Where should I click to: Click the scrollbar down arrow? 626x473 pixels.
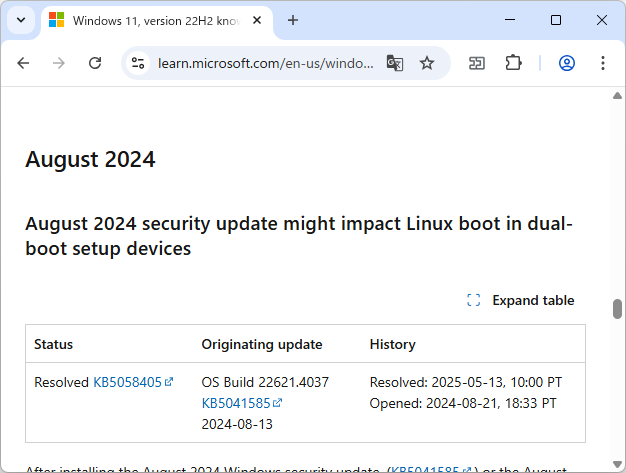(617, 464)
